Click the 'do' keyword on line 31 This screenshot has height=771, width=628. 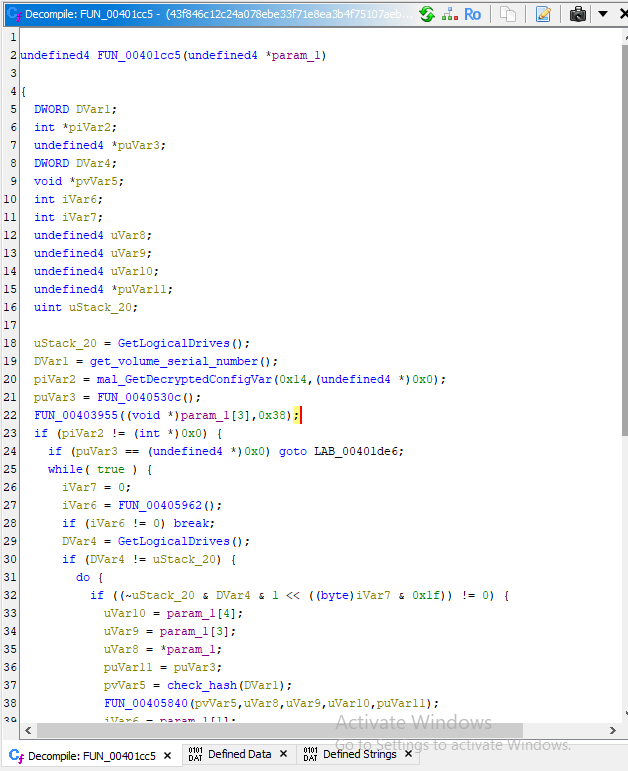coord(83,577)
